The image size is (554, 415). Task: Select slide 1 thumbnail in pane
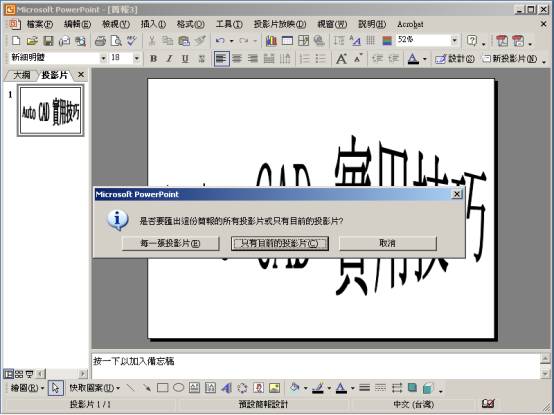pos(51,110)
